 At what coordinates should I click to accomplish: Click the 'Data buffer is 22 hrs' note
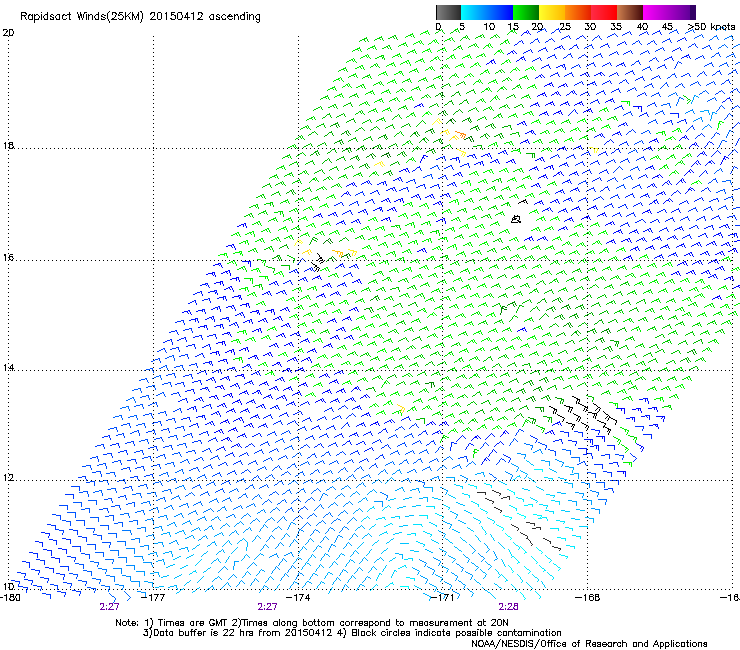pos(352,633)
